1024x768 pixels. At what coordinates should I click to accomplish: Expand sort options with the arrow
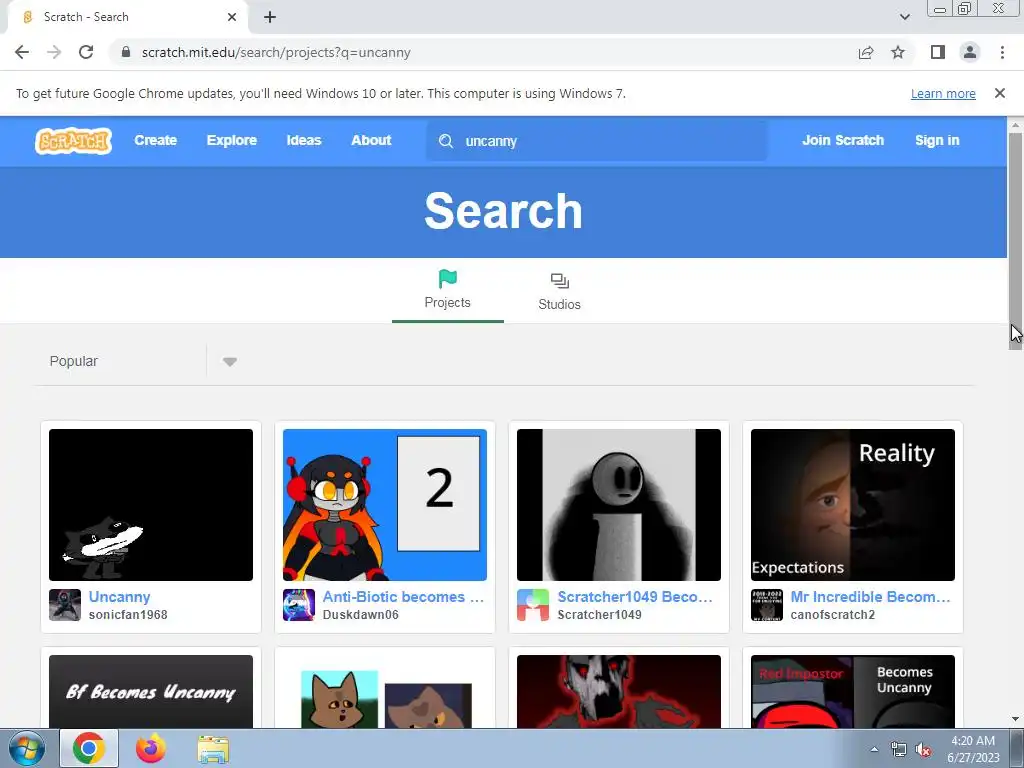[x=229, y=362]
